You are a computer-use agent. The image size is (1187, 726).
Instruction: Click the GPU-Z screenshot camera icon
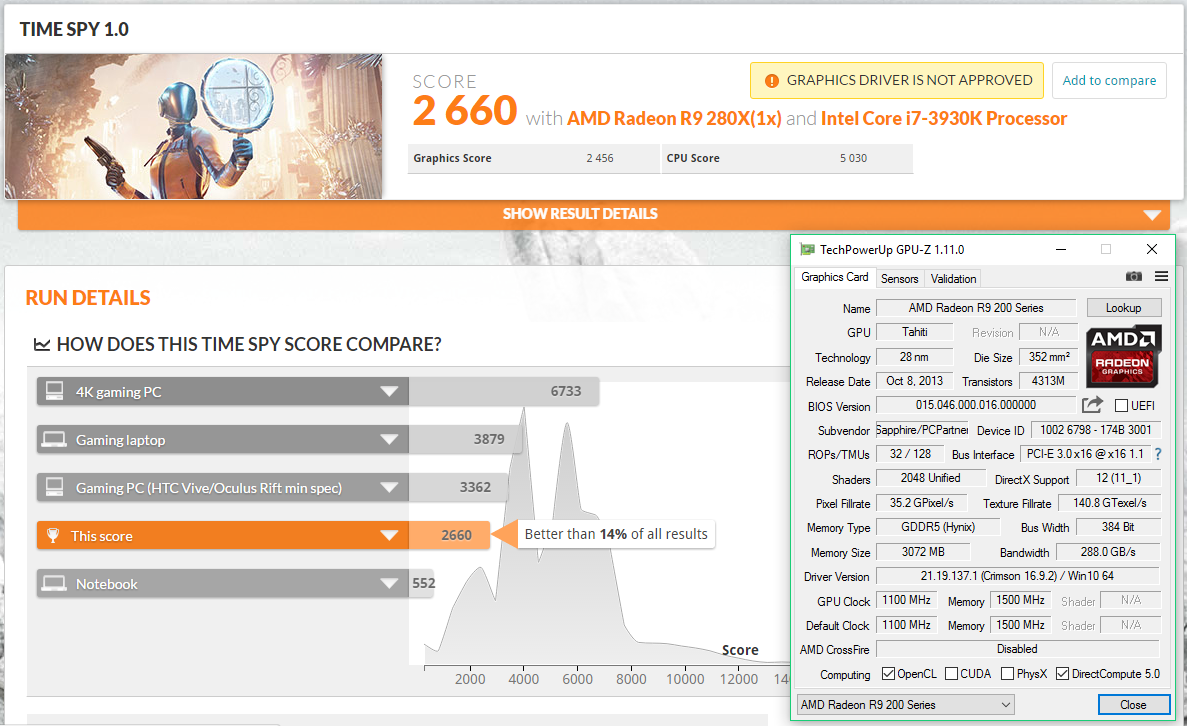click(1134, 277)
